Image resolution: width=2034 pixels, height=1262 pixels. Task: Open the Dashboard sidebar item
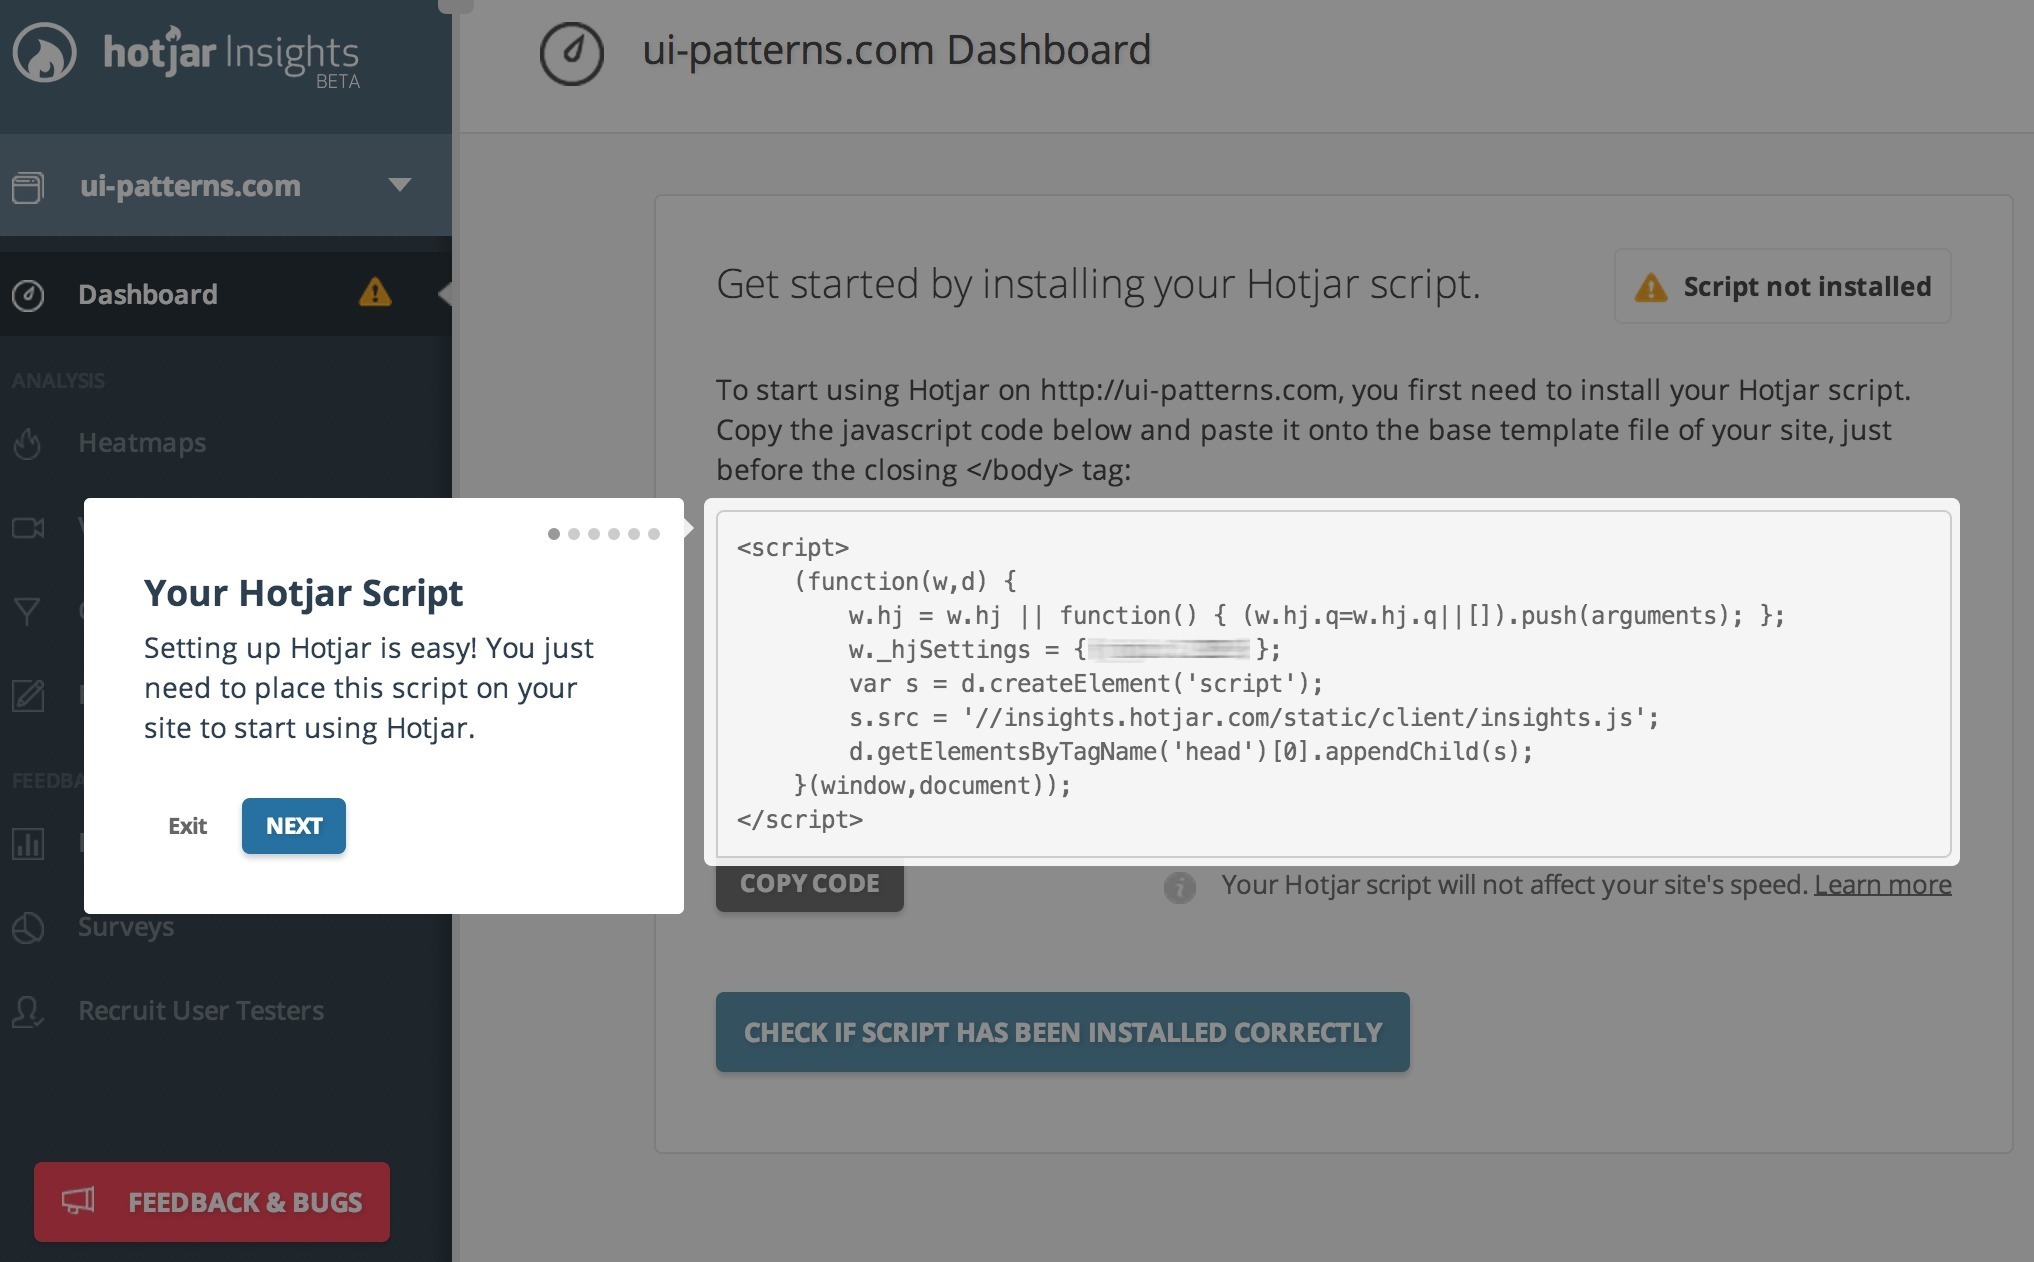pyautogui.click(x=148, y=294)
